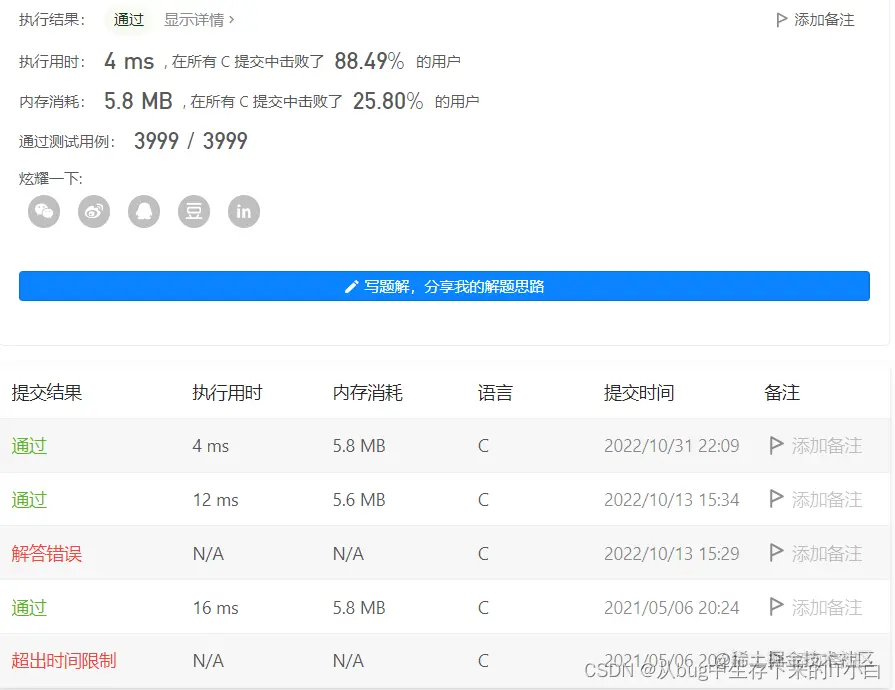Share the result via Weibo icon
The width and height of the screenshot is (895, 690).
[93, 211]
